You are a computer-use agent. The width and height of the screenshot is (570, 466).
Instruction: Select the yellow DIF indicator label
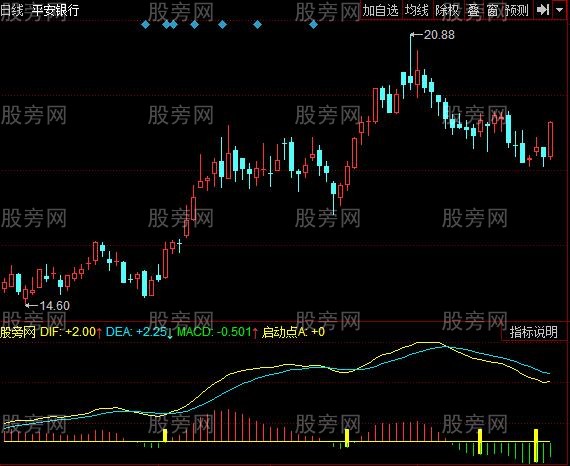[68, 332]
